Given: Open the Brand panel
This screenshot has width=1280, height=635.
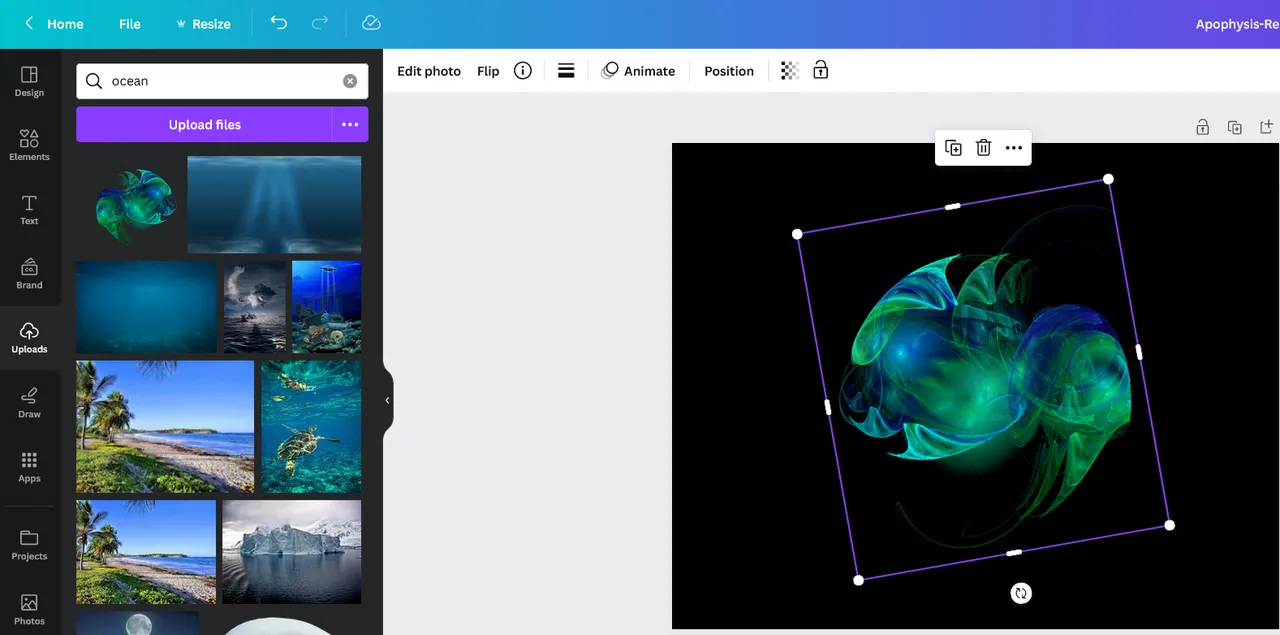Looking at the screenshot, I should click(x=29, y=274).
